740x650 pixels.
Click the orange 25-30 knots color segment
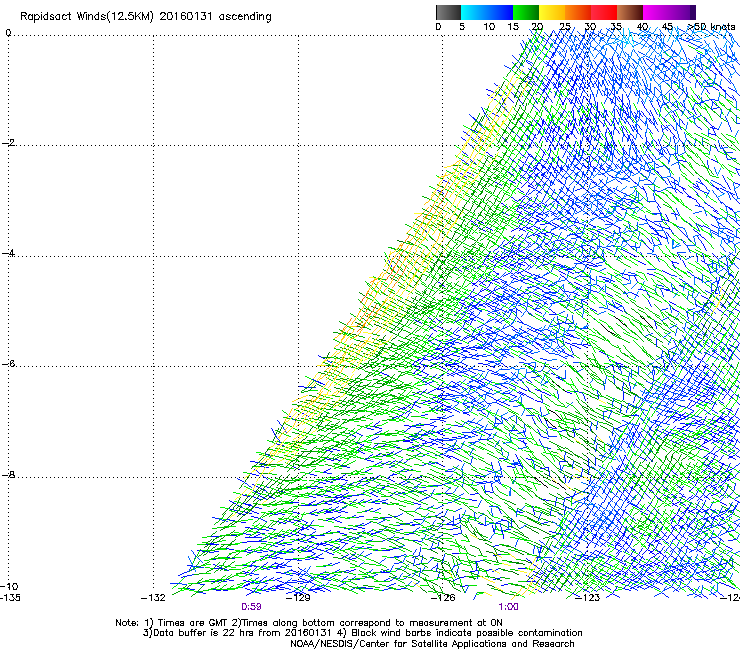[x=578, y=12]
